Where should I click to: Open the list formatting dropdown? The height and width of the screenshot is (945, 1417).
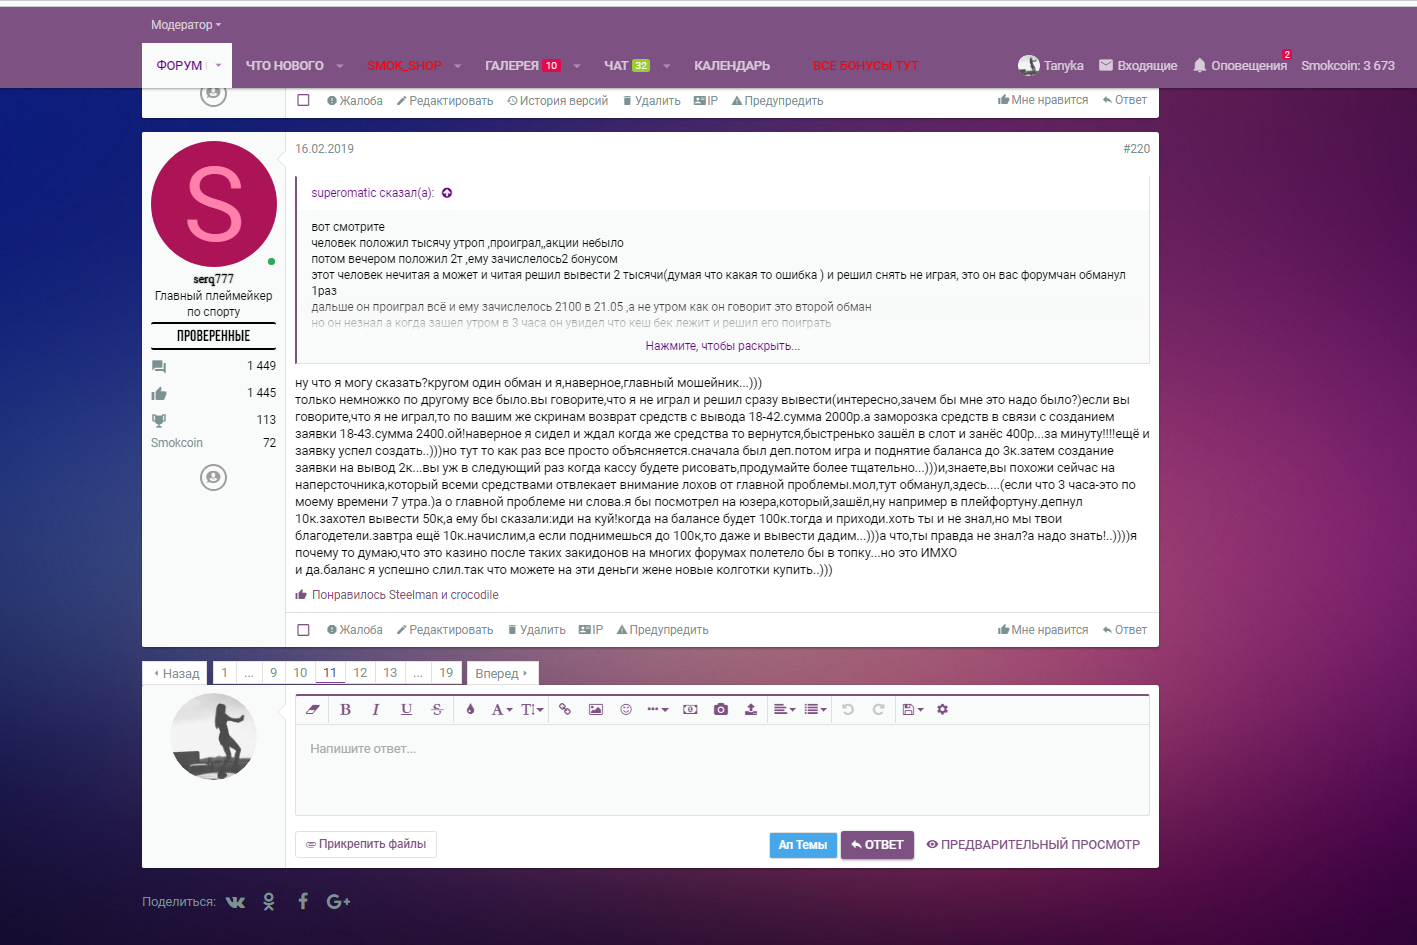816,709
